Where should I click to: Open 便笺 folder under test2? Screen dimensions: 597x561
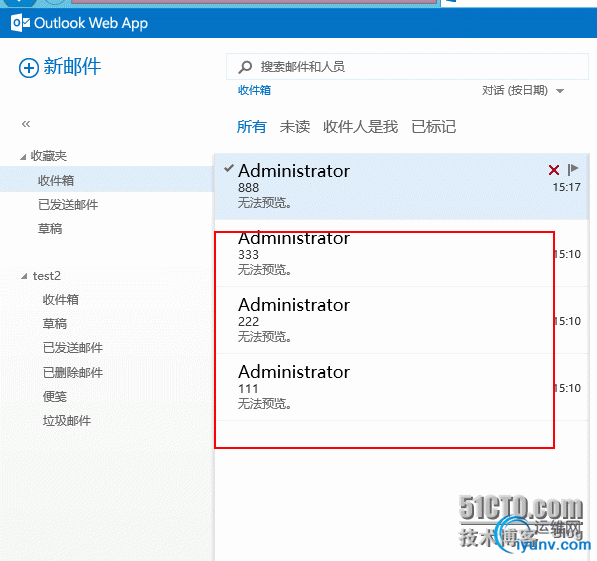click(54, 396)
